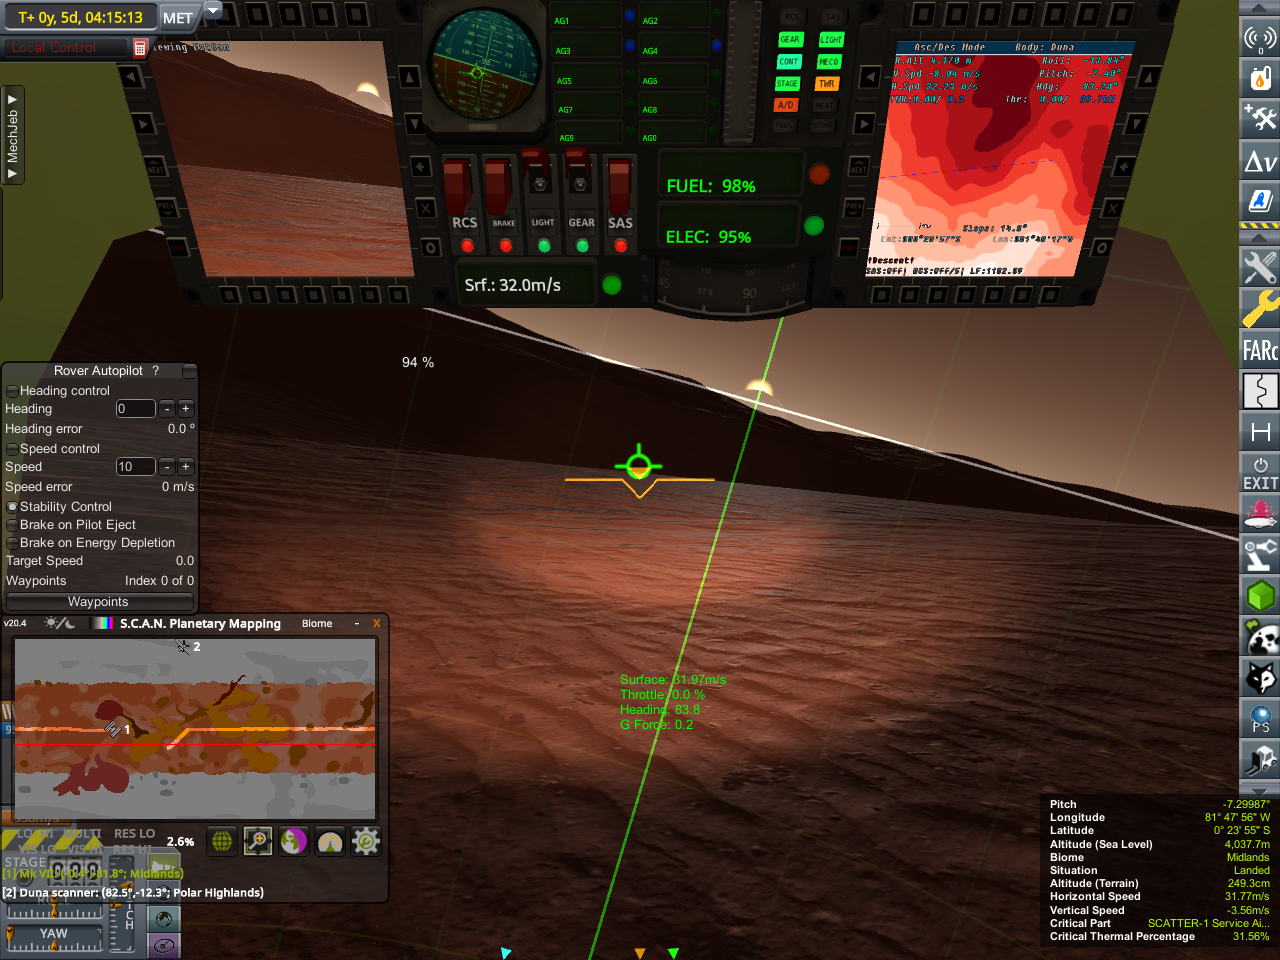Open the SCAN settings gear icon
The width and height of the screenshot is (1280, 960).
coord(366,842)
